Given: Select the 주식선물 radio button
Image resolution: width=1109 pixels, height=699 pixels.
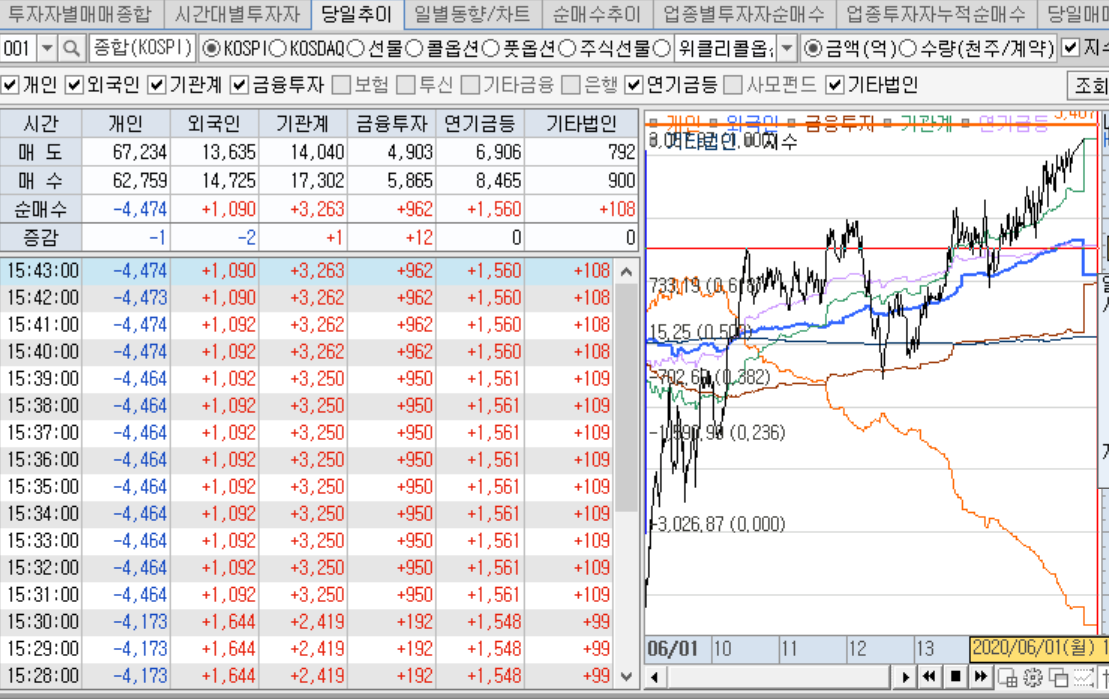Looking at the screenshot, I should (567, 48).
